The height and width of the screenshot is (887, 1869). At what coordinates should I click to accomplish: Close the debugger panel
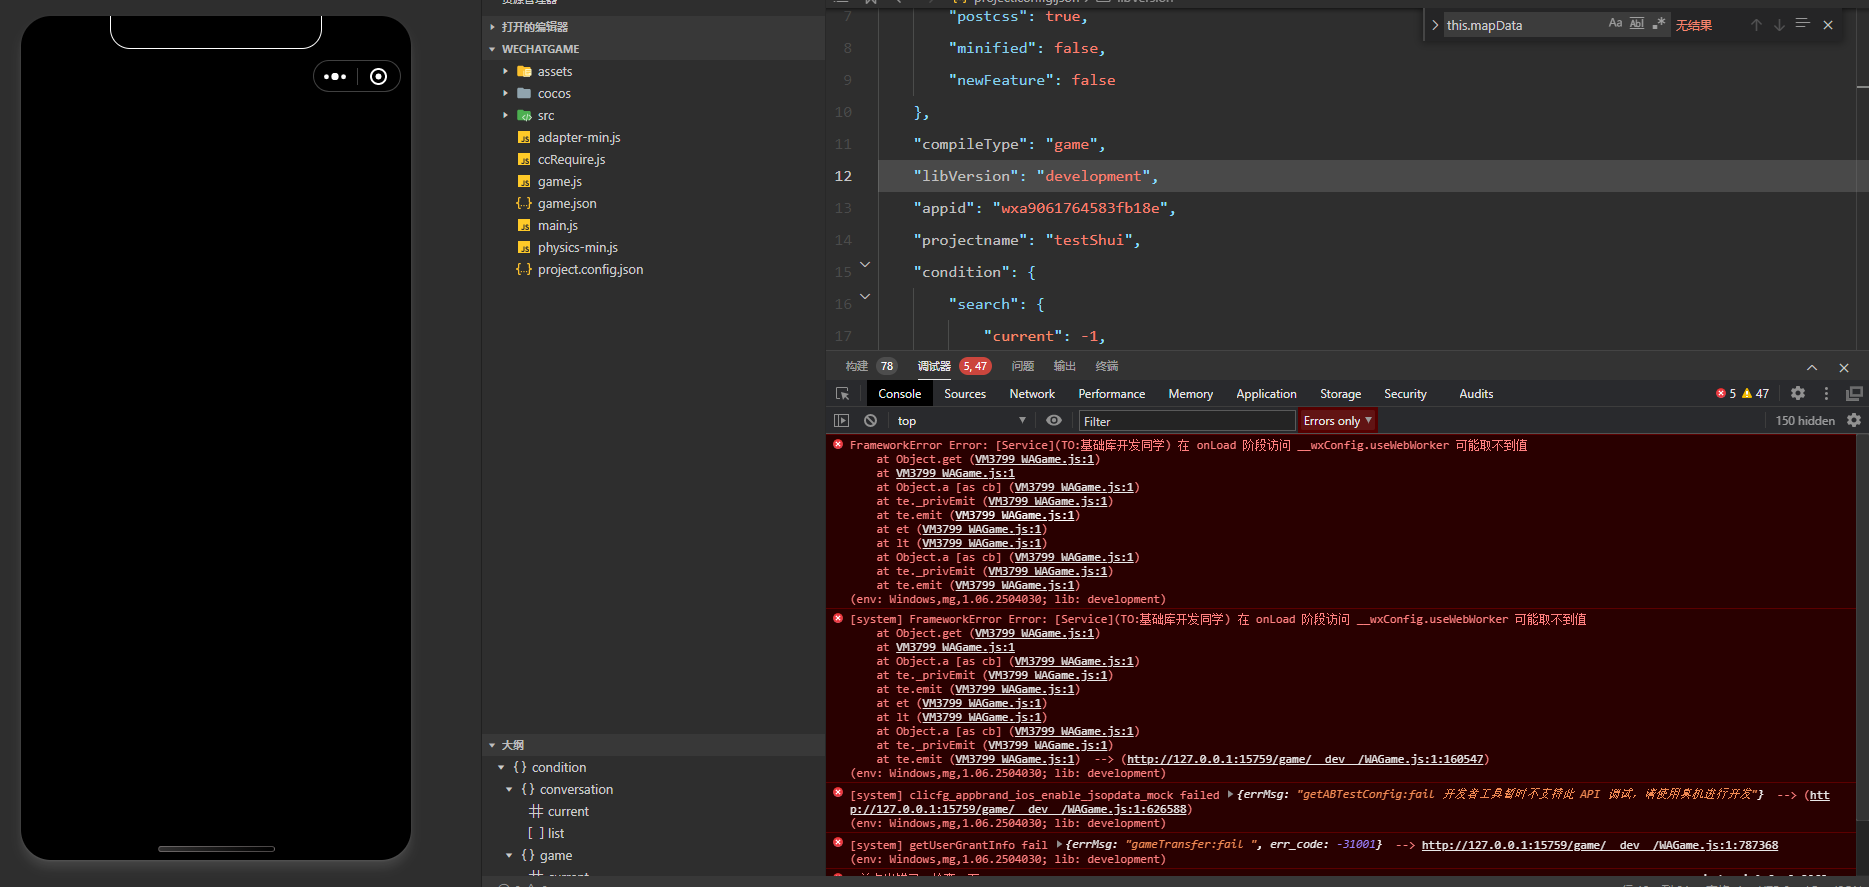coord(1844,368)
